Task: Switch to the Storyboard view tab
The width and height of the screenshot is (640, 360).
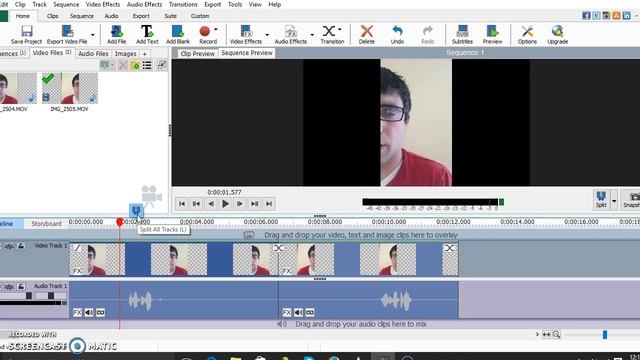Action: [46, 224]
